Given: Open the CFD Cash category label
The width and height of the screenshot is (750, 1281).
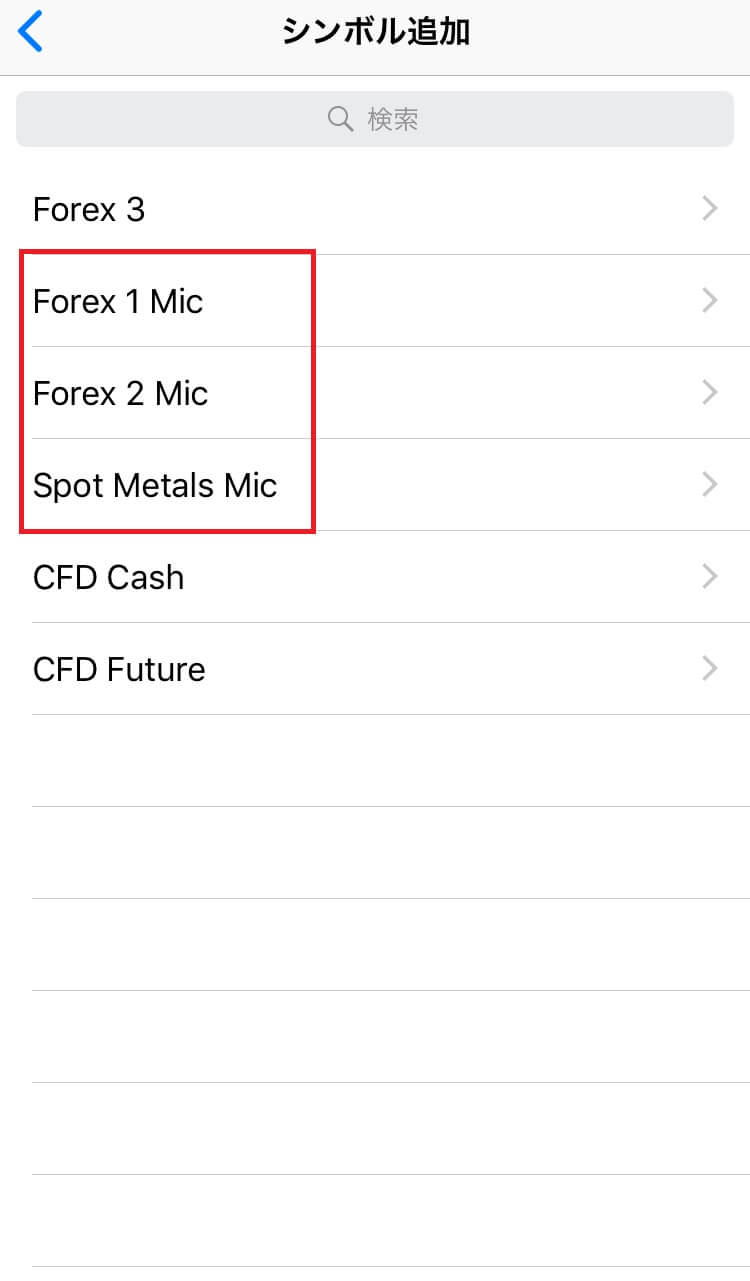Looking at the screenshot, I should click(108, 578).
